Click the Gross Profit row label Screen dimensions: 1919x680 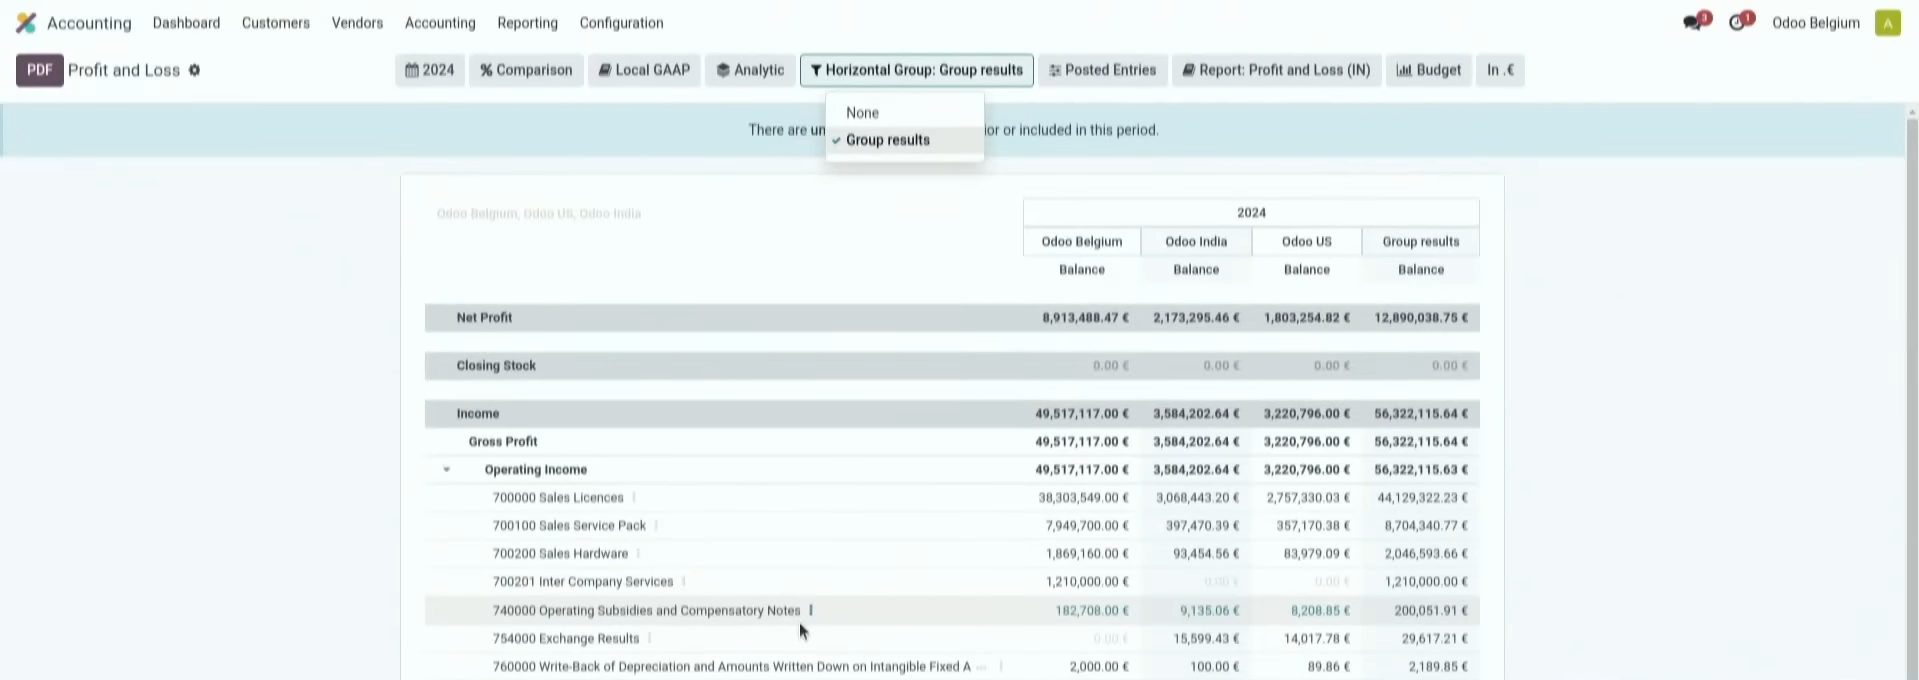[x=503, y=441]
